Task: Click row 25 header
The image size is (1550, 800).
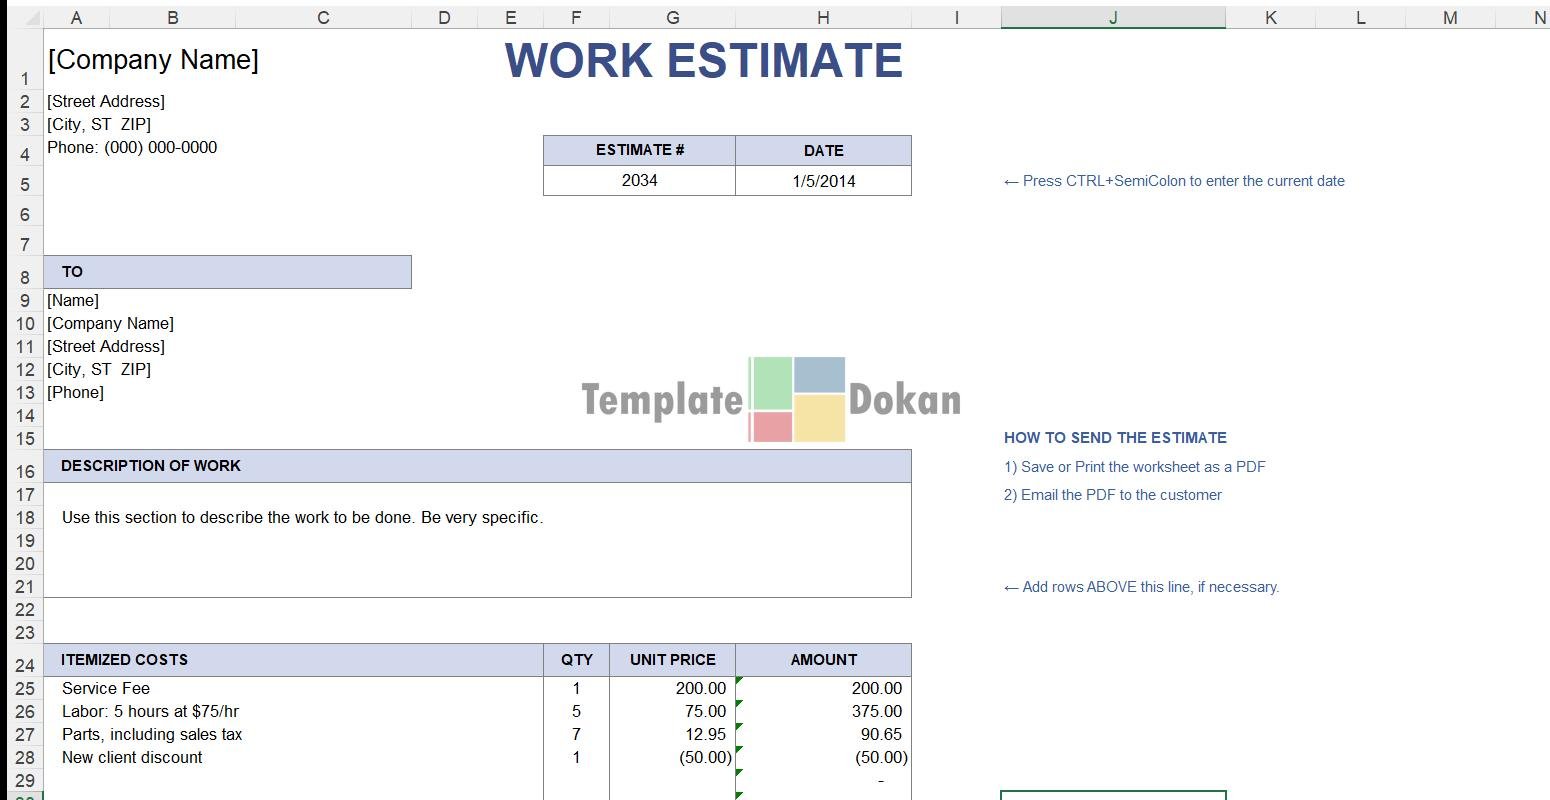Action: (25, 688)
